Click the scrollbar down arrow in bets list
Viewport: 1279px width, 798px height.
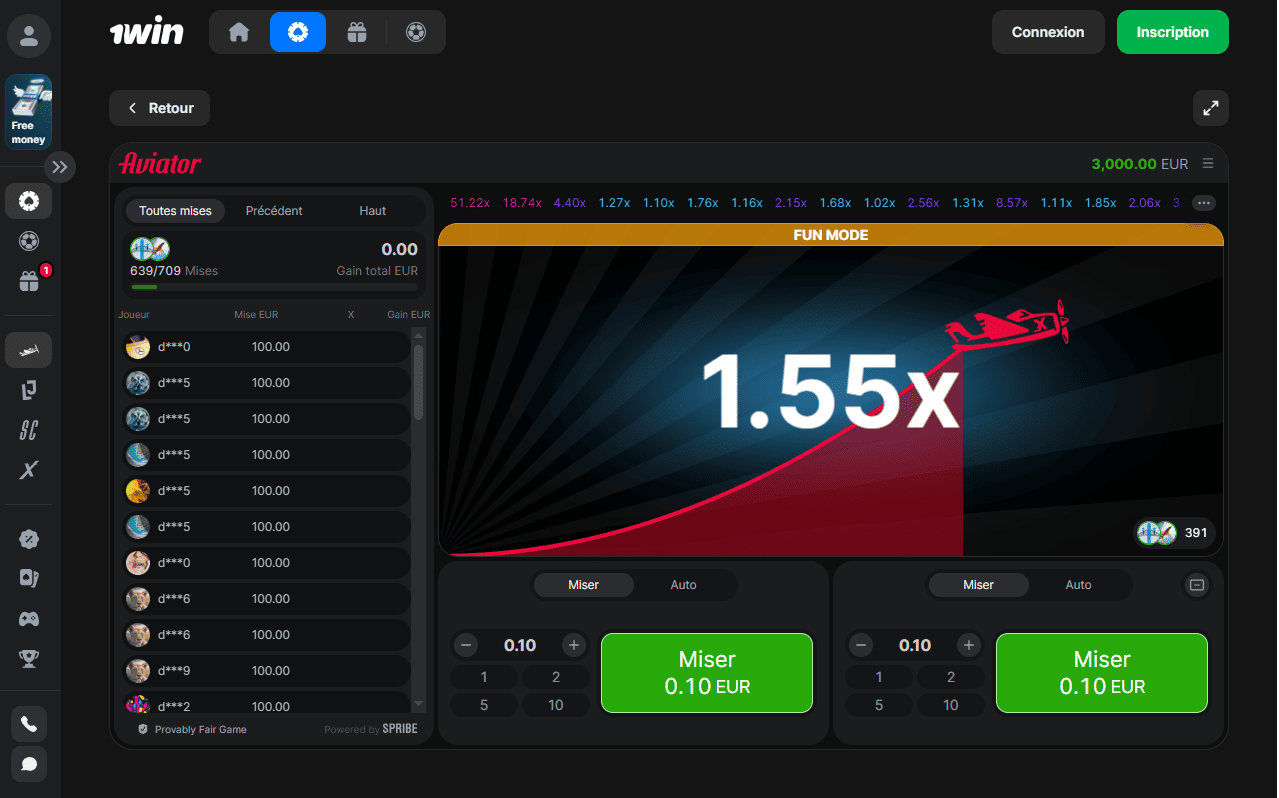(x=418, y=705)
